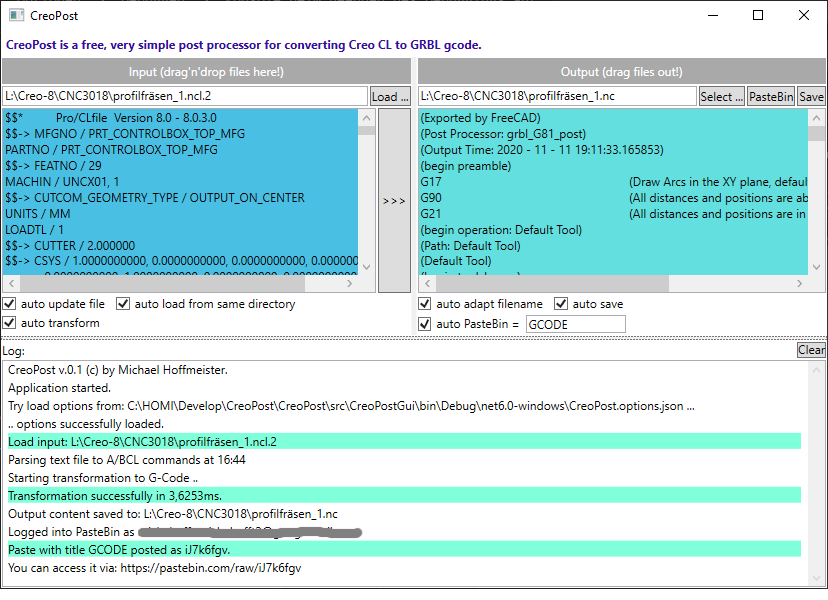Click '.. options successfully loaded.' log line
The image size is (828, 600).
pos(86,424)
